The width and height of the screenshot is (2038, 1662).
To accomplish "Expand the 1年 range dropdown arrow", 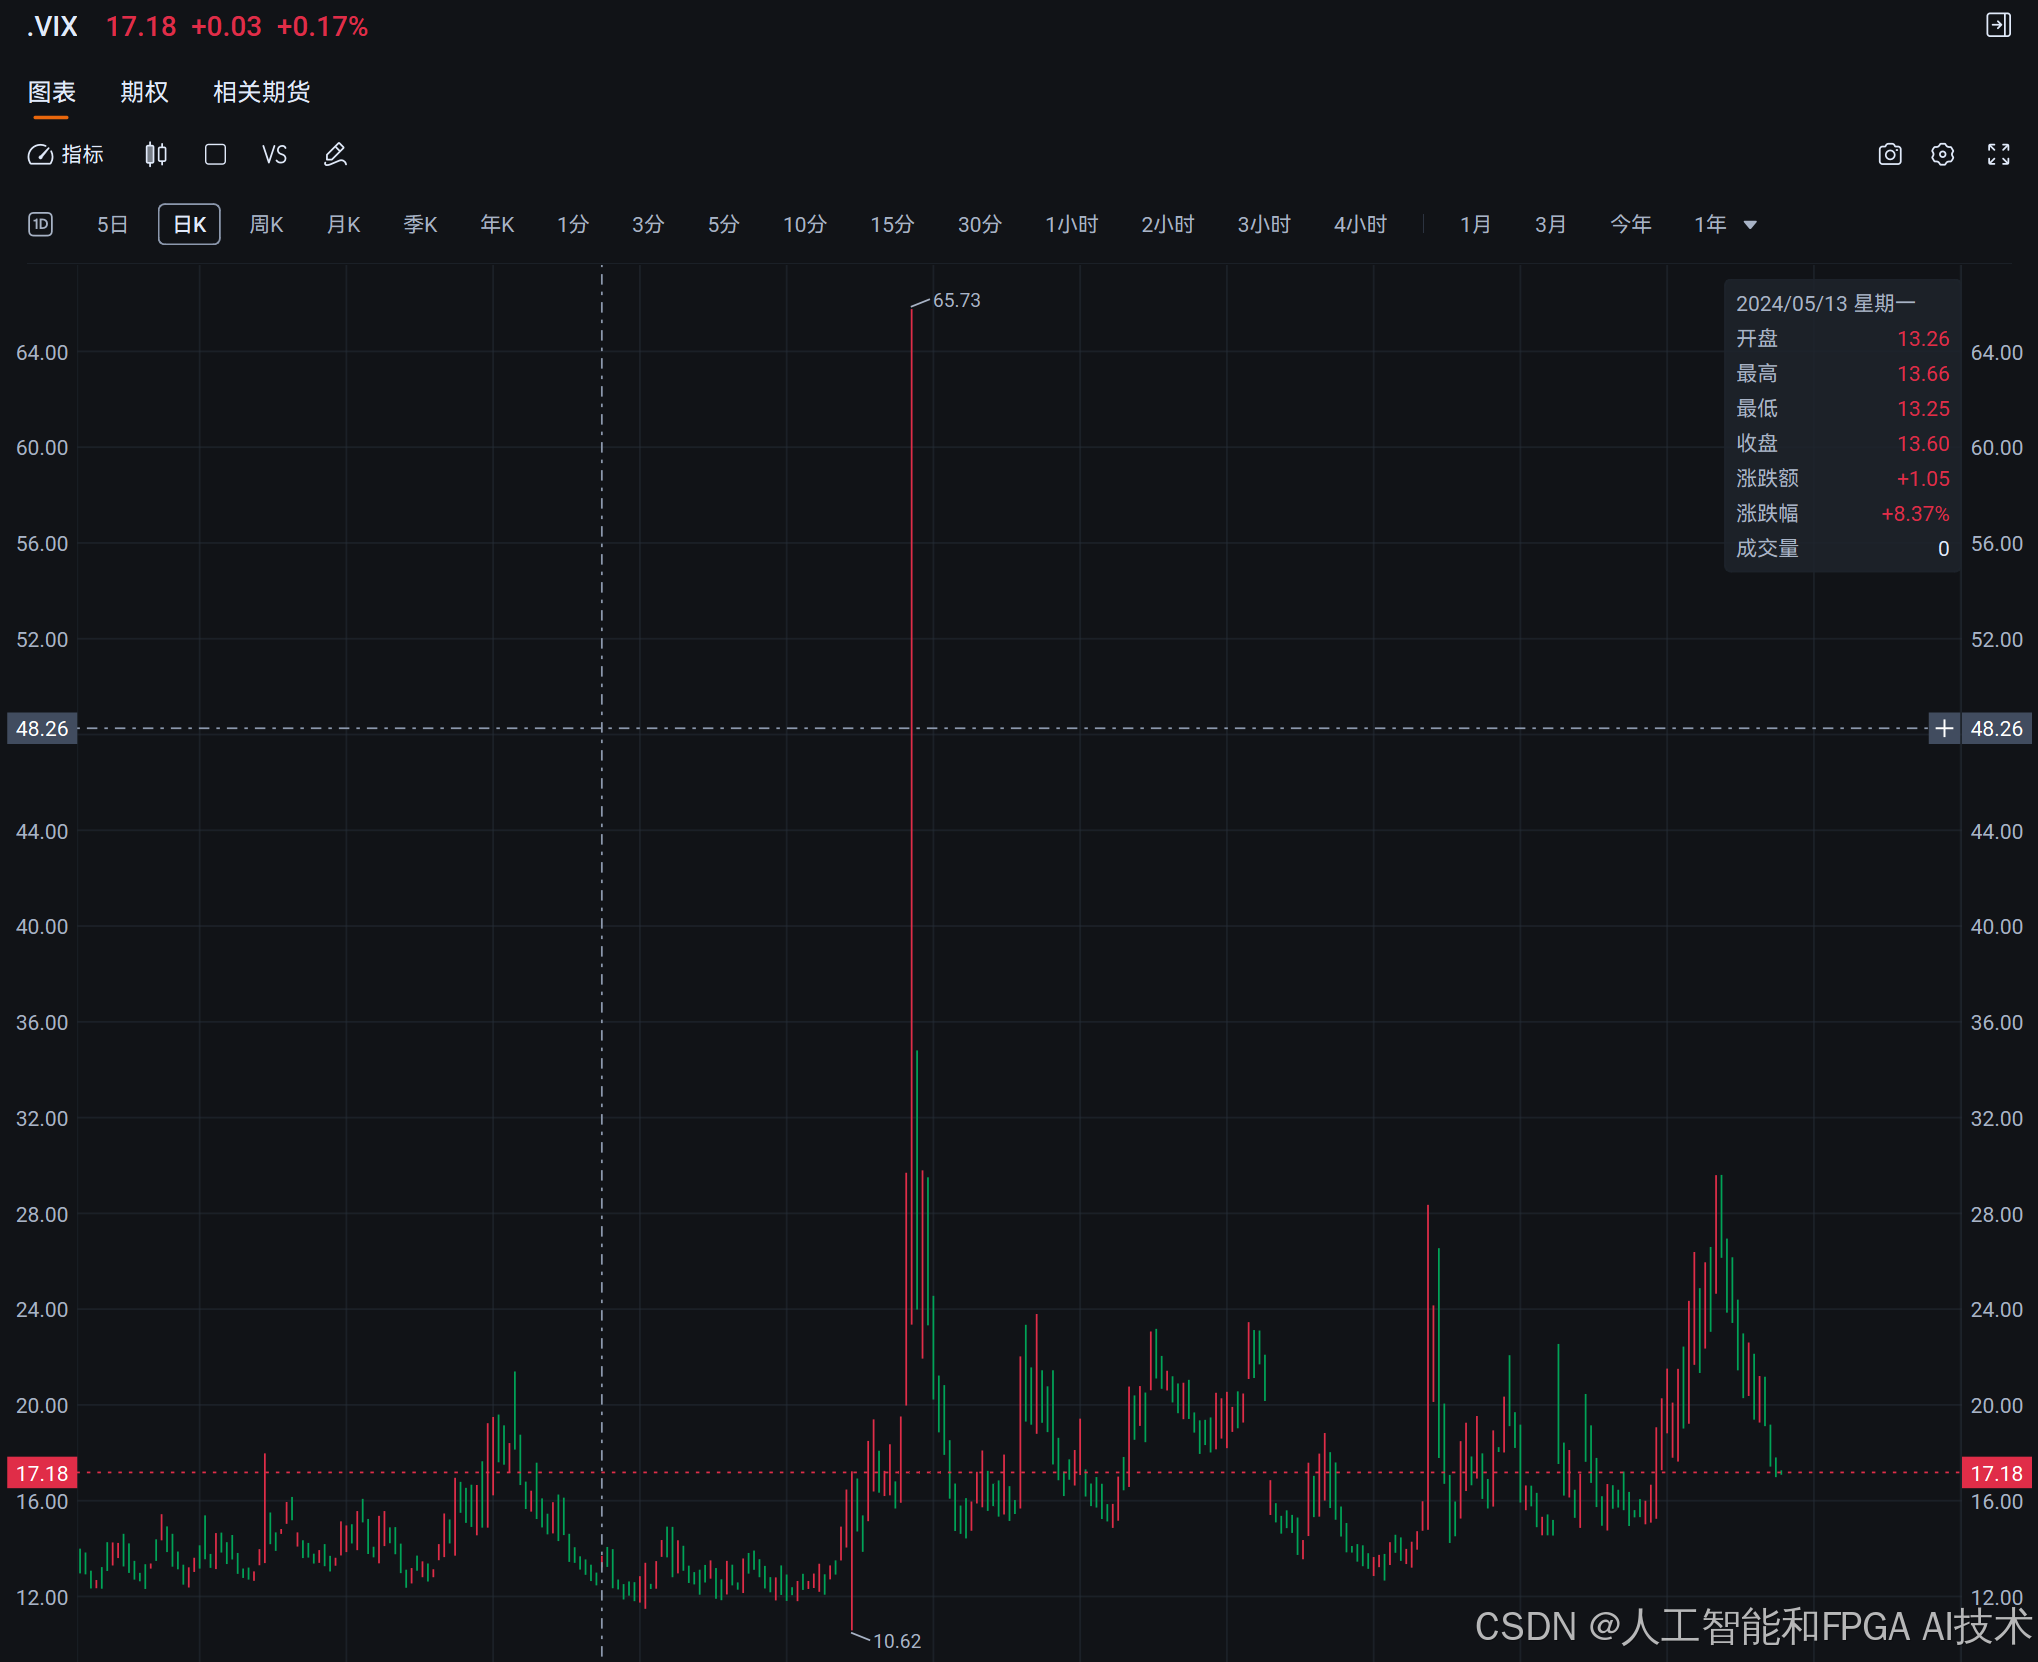I will [1750, 225].
